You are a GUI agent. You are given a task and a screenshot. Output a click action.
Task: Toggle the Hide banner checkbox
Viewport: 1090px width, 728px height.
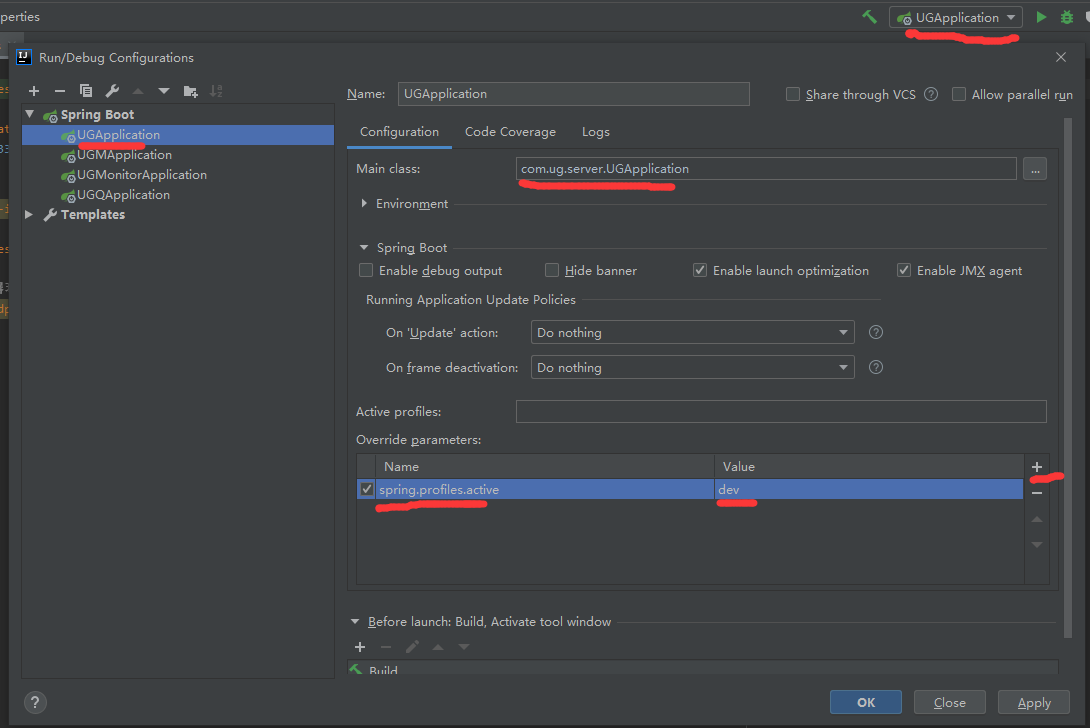(552, 270)
